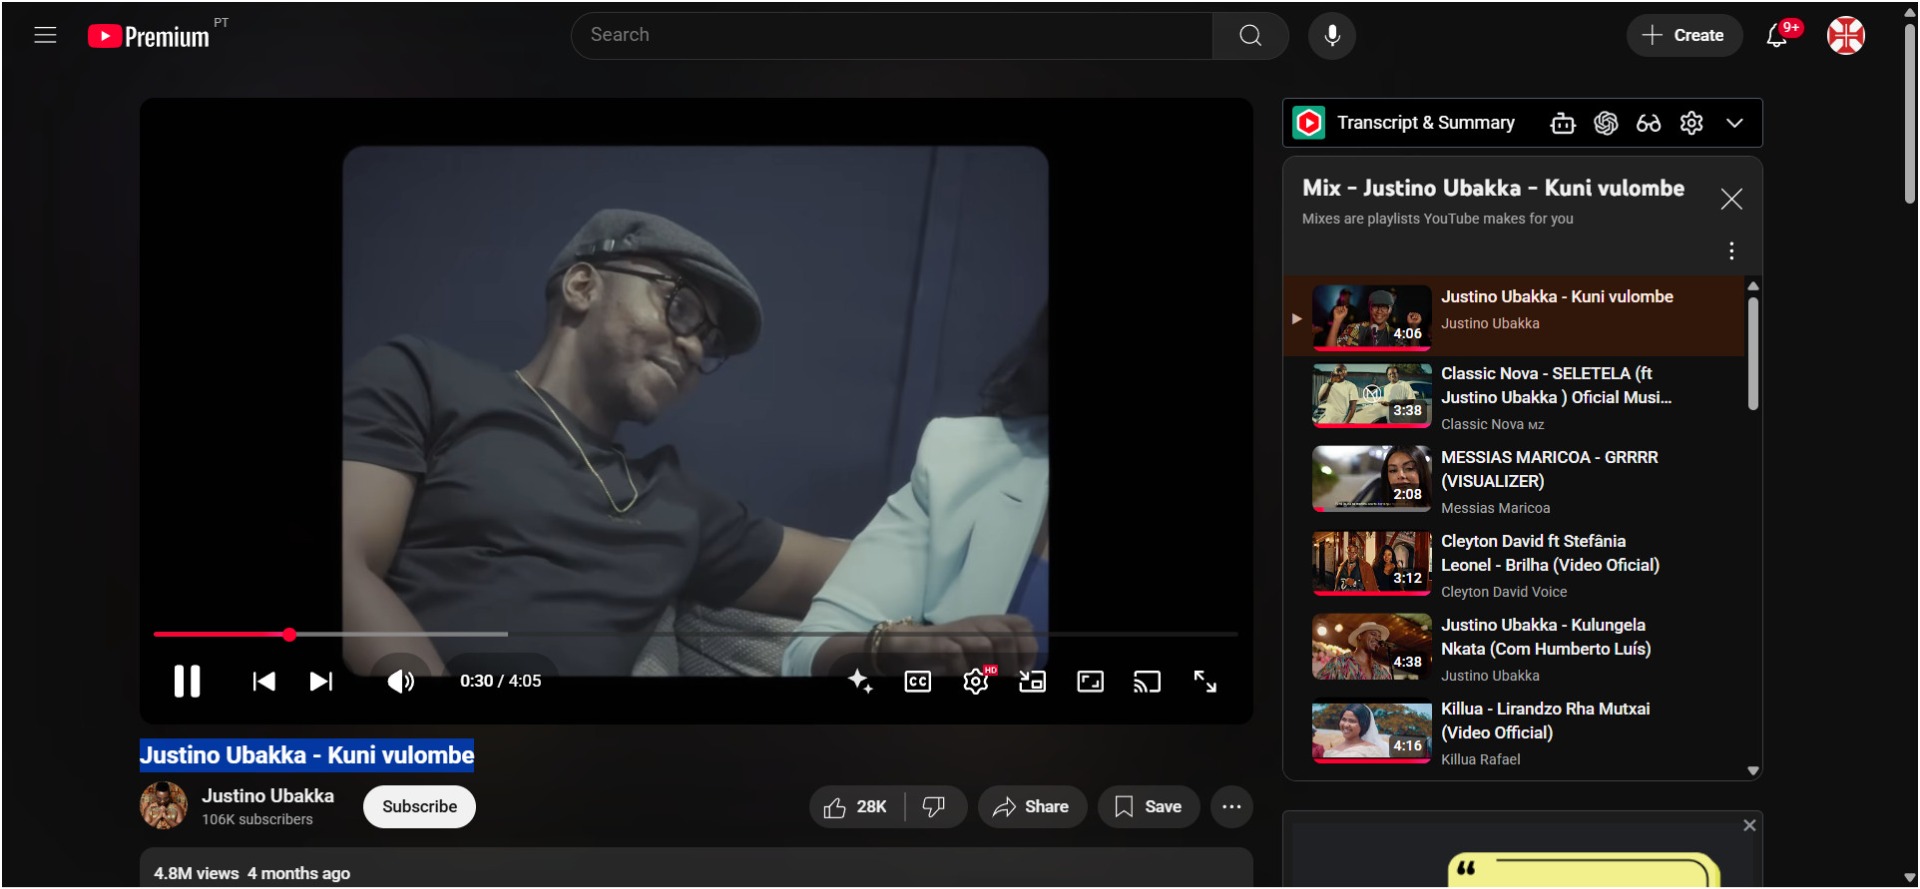Open Justino Ubakka channel avatar
Screen dimensions: 1920x889
coord(164,806)
